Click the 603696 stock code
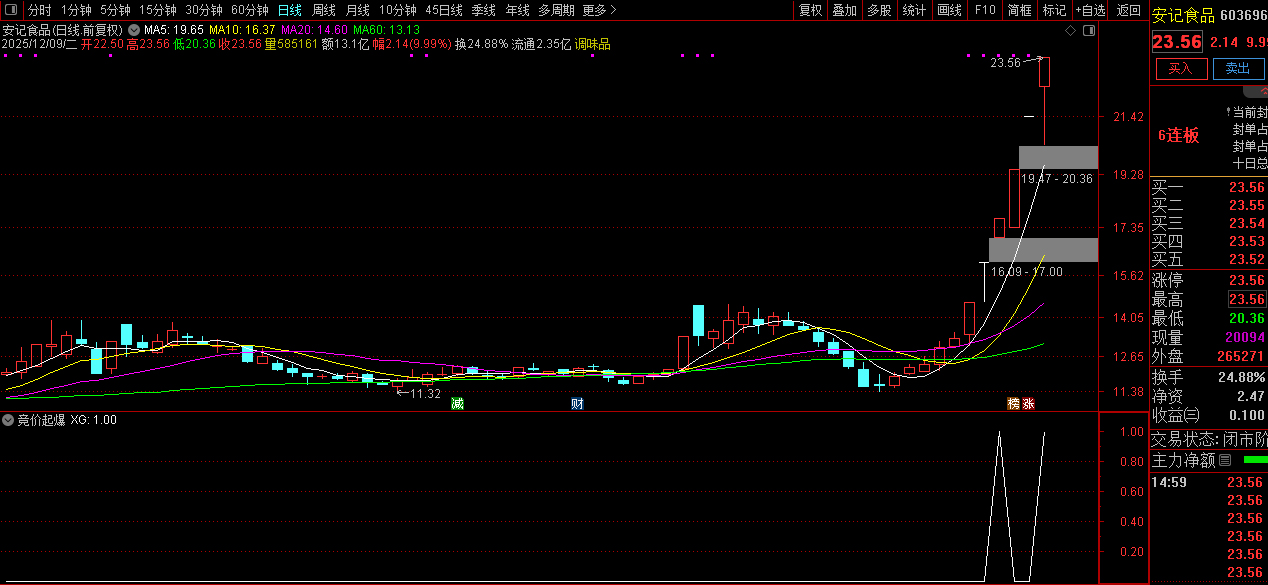Viewport: 1268px width, 585px height. pyautogui.click(x=1244, y=15)
